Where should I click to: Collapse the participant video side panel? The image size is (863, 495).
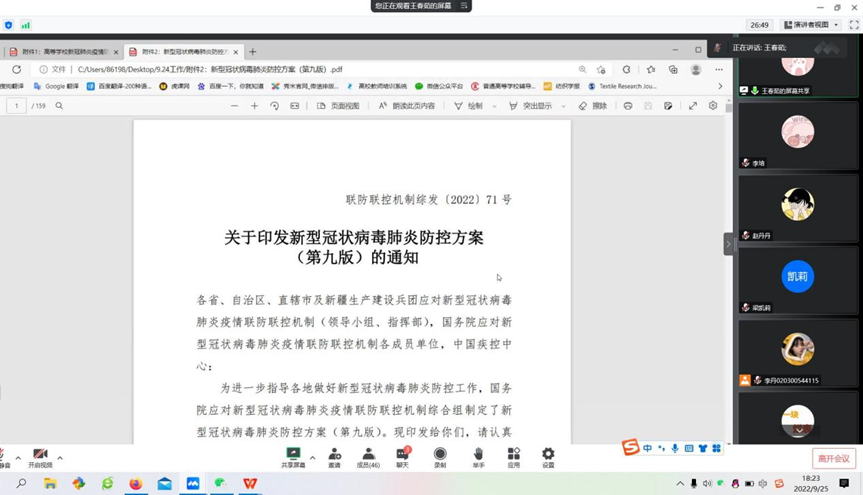point(729,243)
